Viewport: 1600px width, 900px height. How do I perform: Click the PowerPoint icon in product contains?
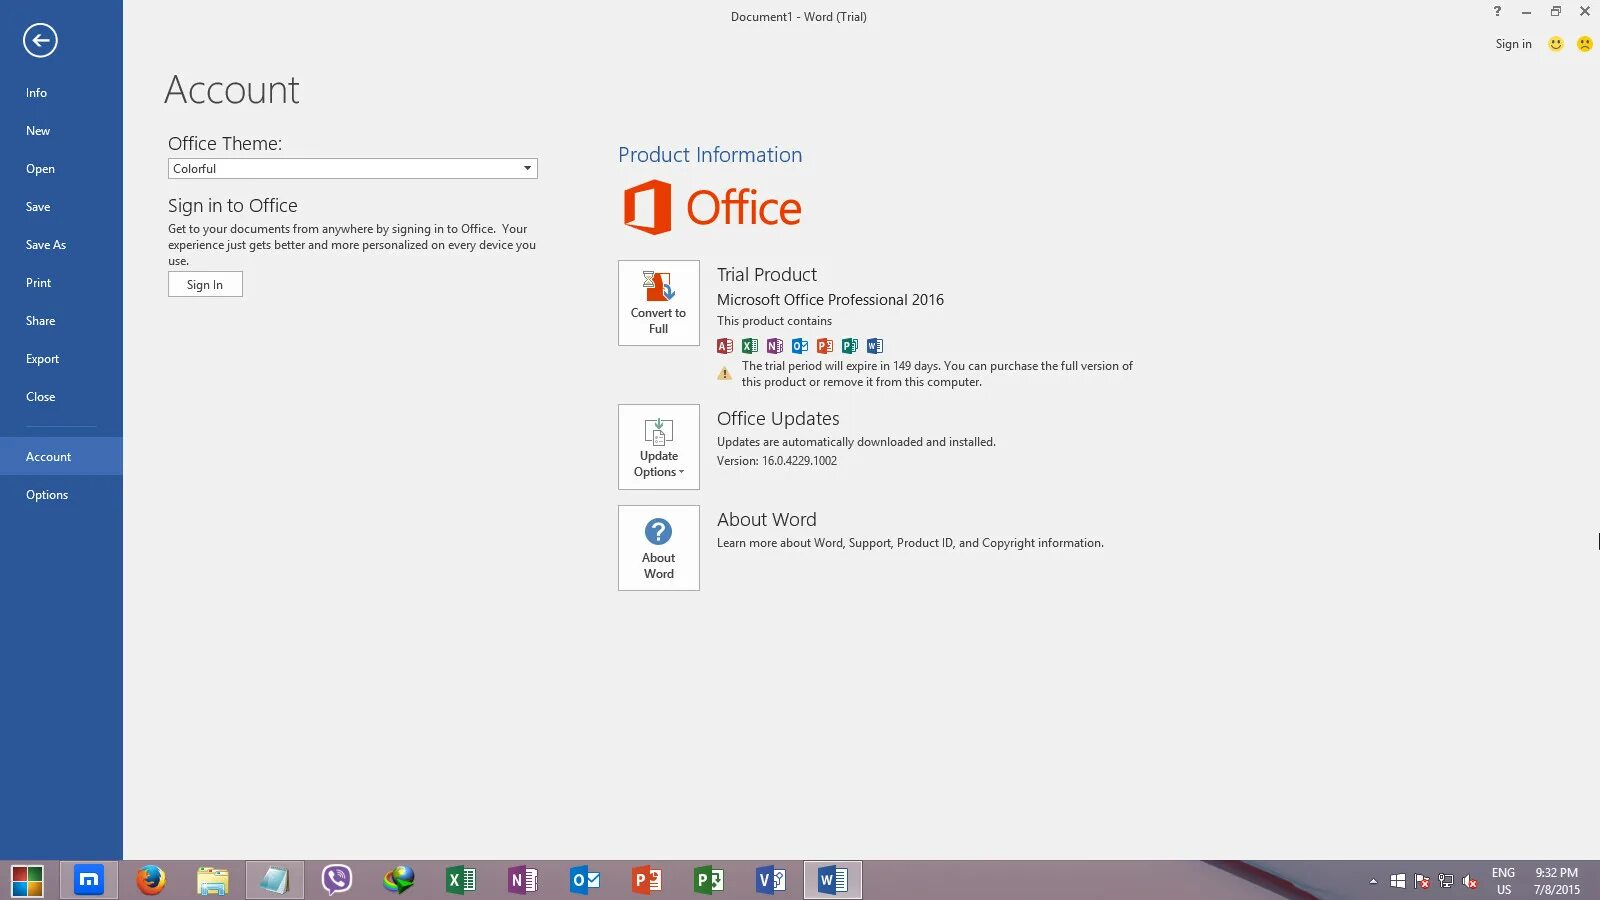(825, 346)
